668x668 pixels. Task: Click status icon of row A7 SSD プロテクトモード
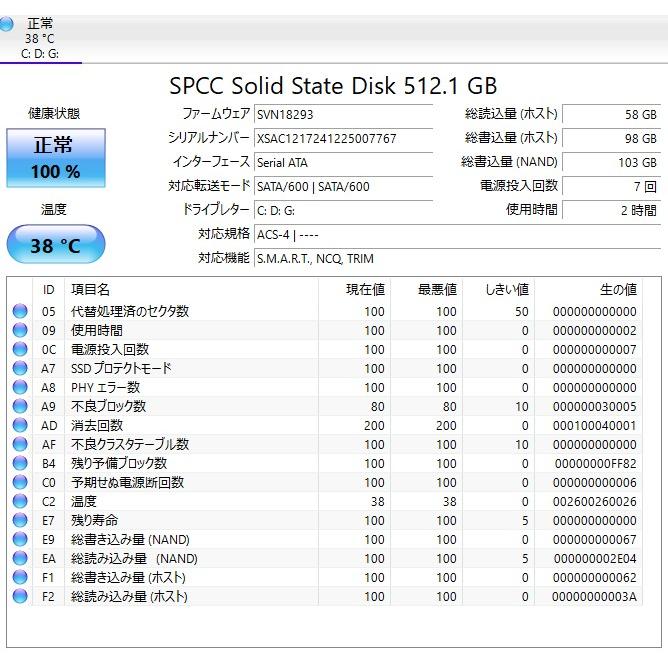20,368
